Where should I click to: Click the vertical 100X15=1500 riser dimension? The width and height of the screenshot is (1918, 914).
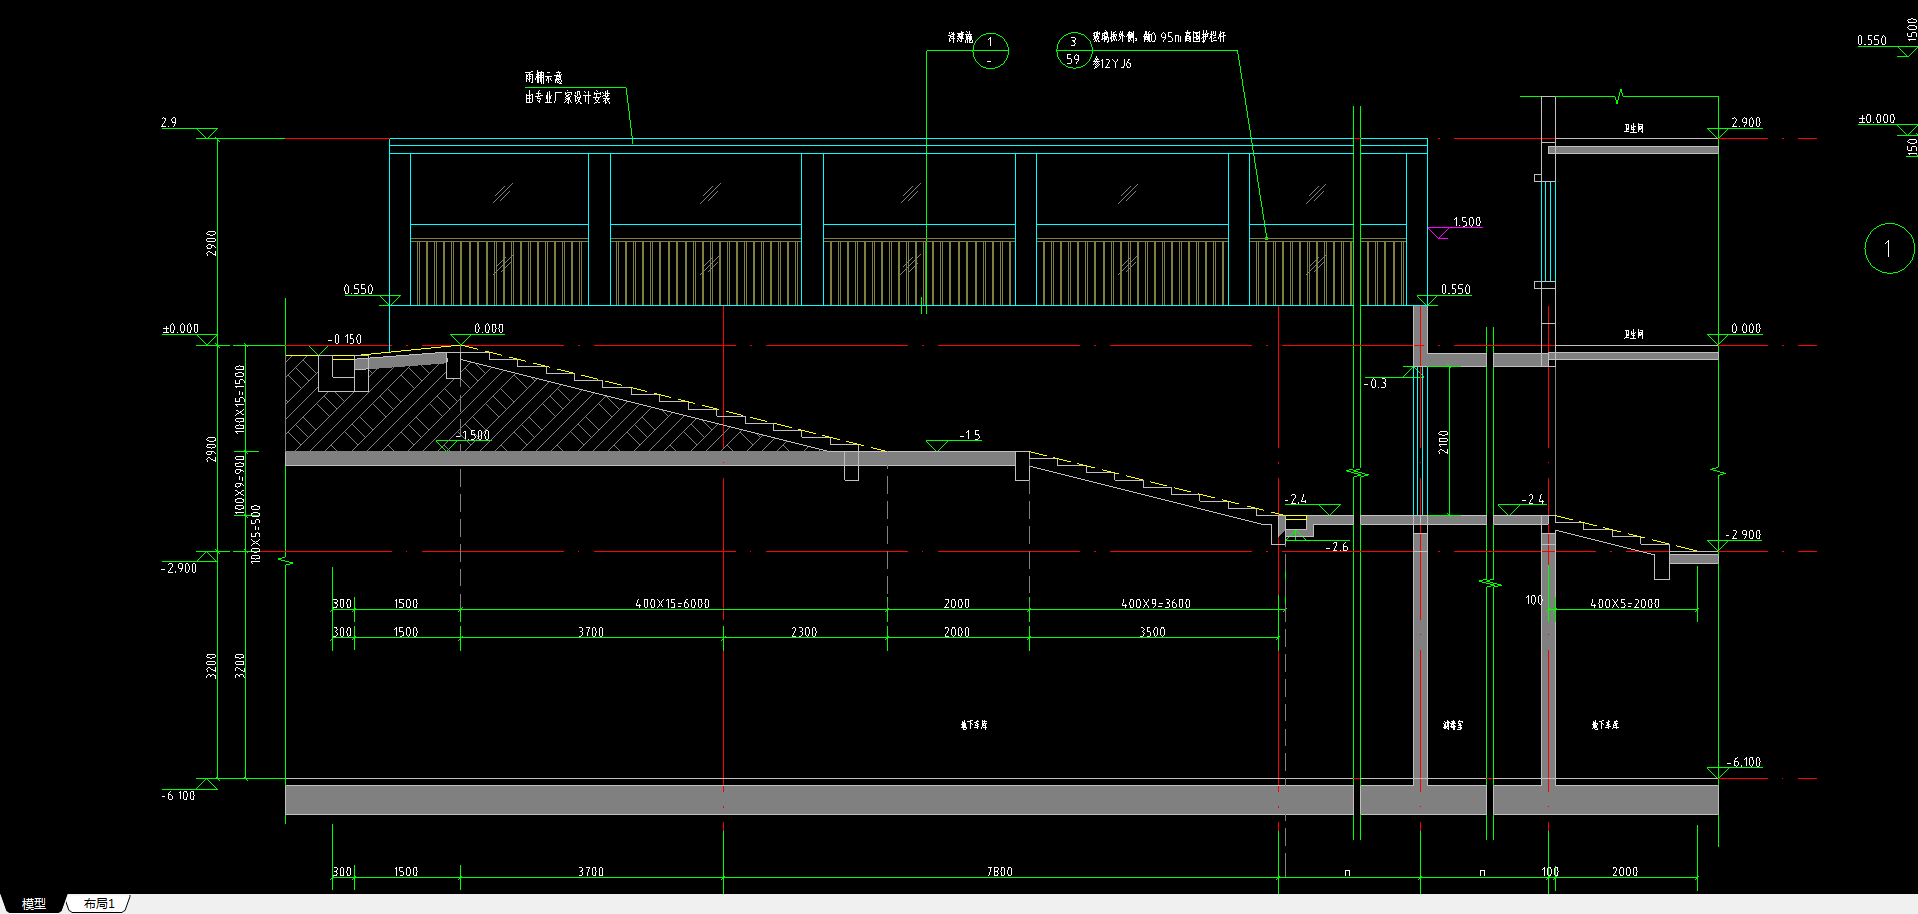click(240, 399)
